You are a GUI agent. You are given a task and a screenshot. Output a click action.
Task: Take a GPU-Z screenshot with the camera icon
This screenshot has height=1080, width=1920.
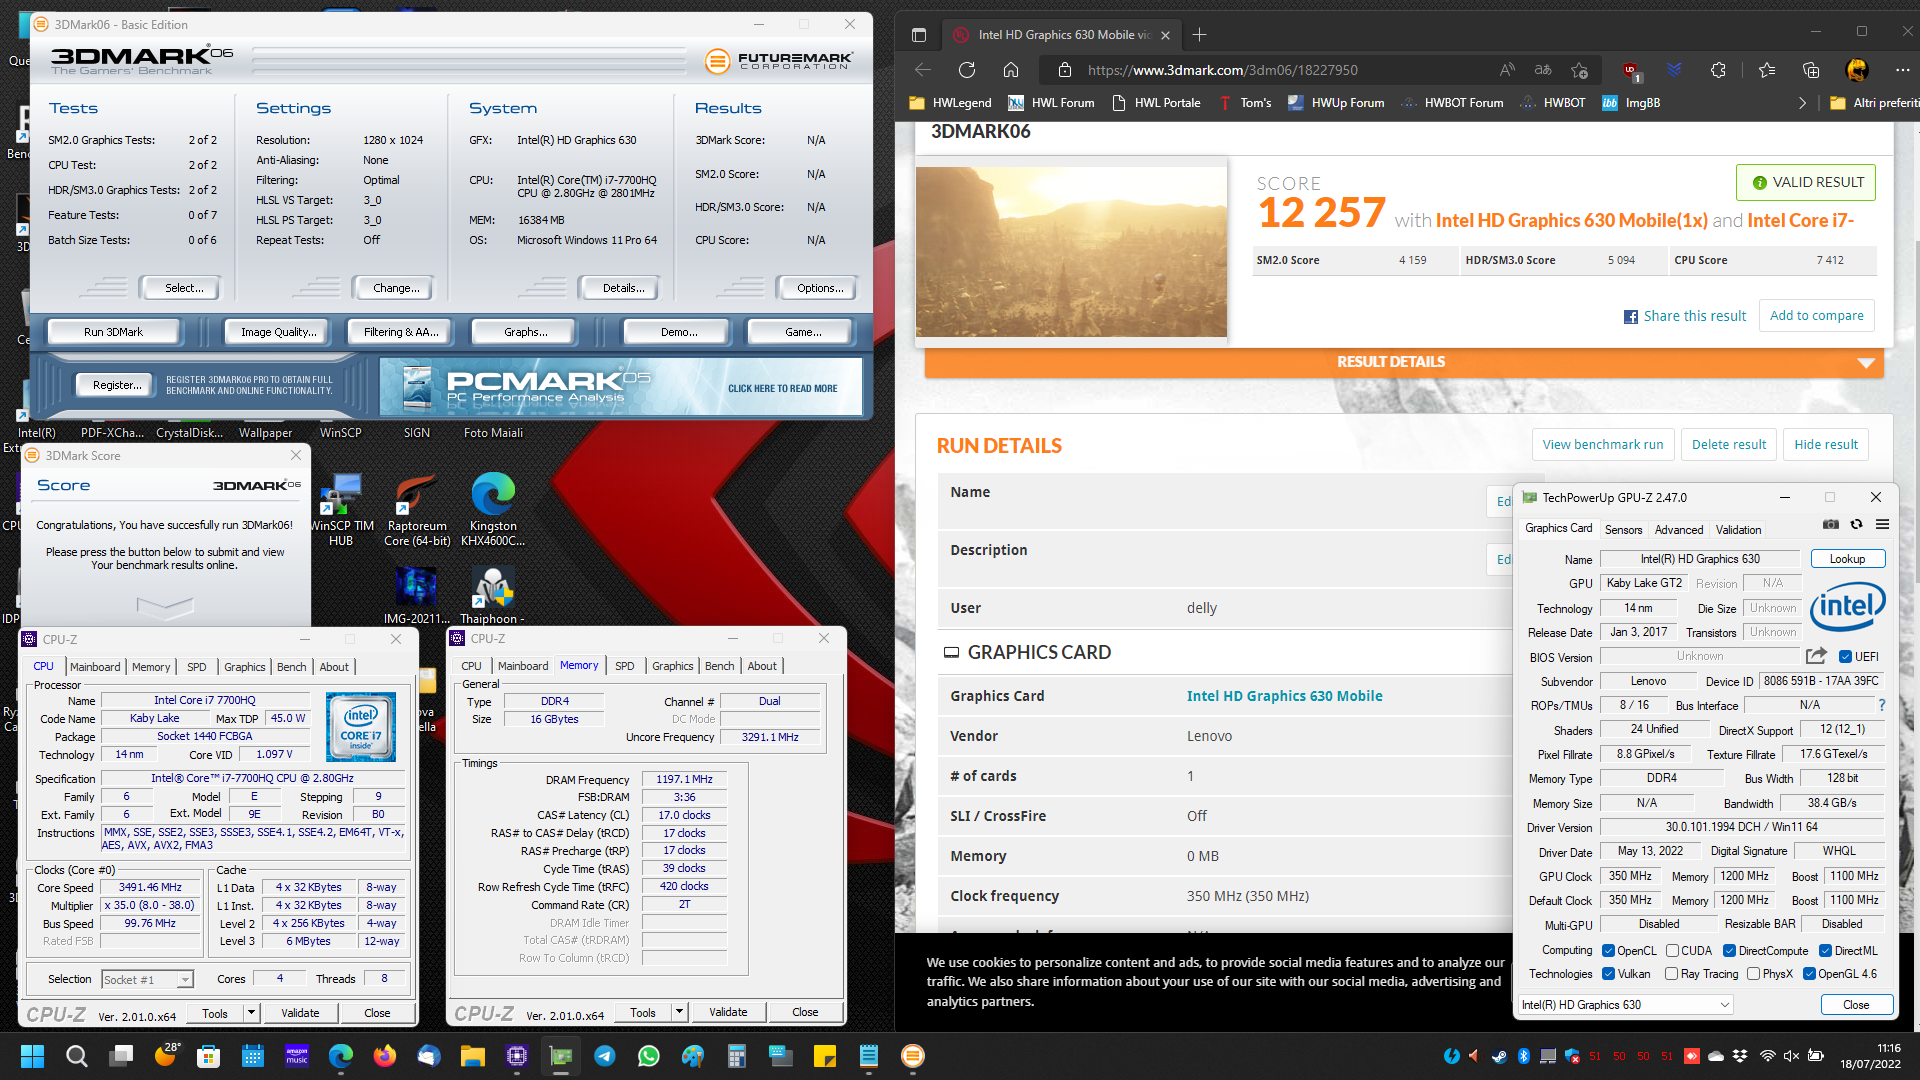1830,524
